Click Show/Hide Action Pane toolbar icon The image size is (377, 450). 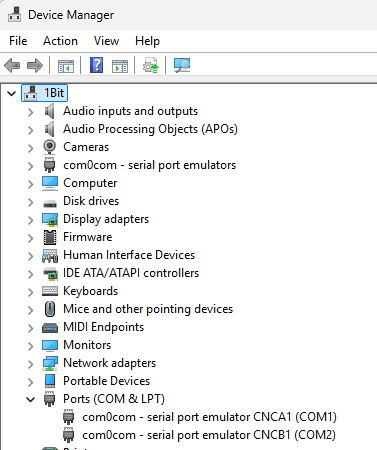pyautogui.click(x=120, y=66)
